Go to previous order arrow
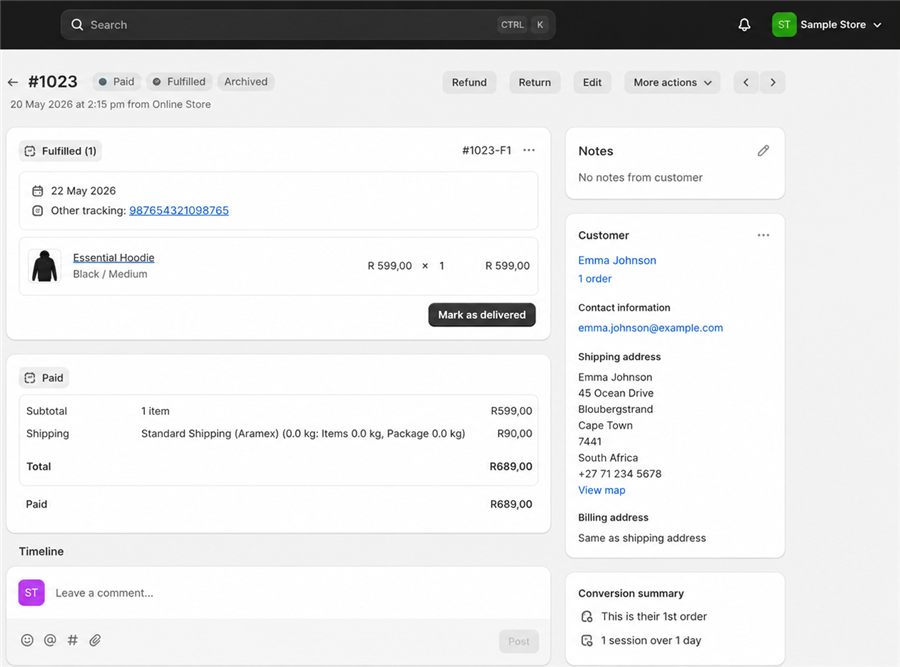Viewport: 900px width, 667px height. 746,82
